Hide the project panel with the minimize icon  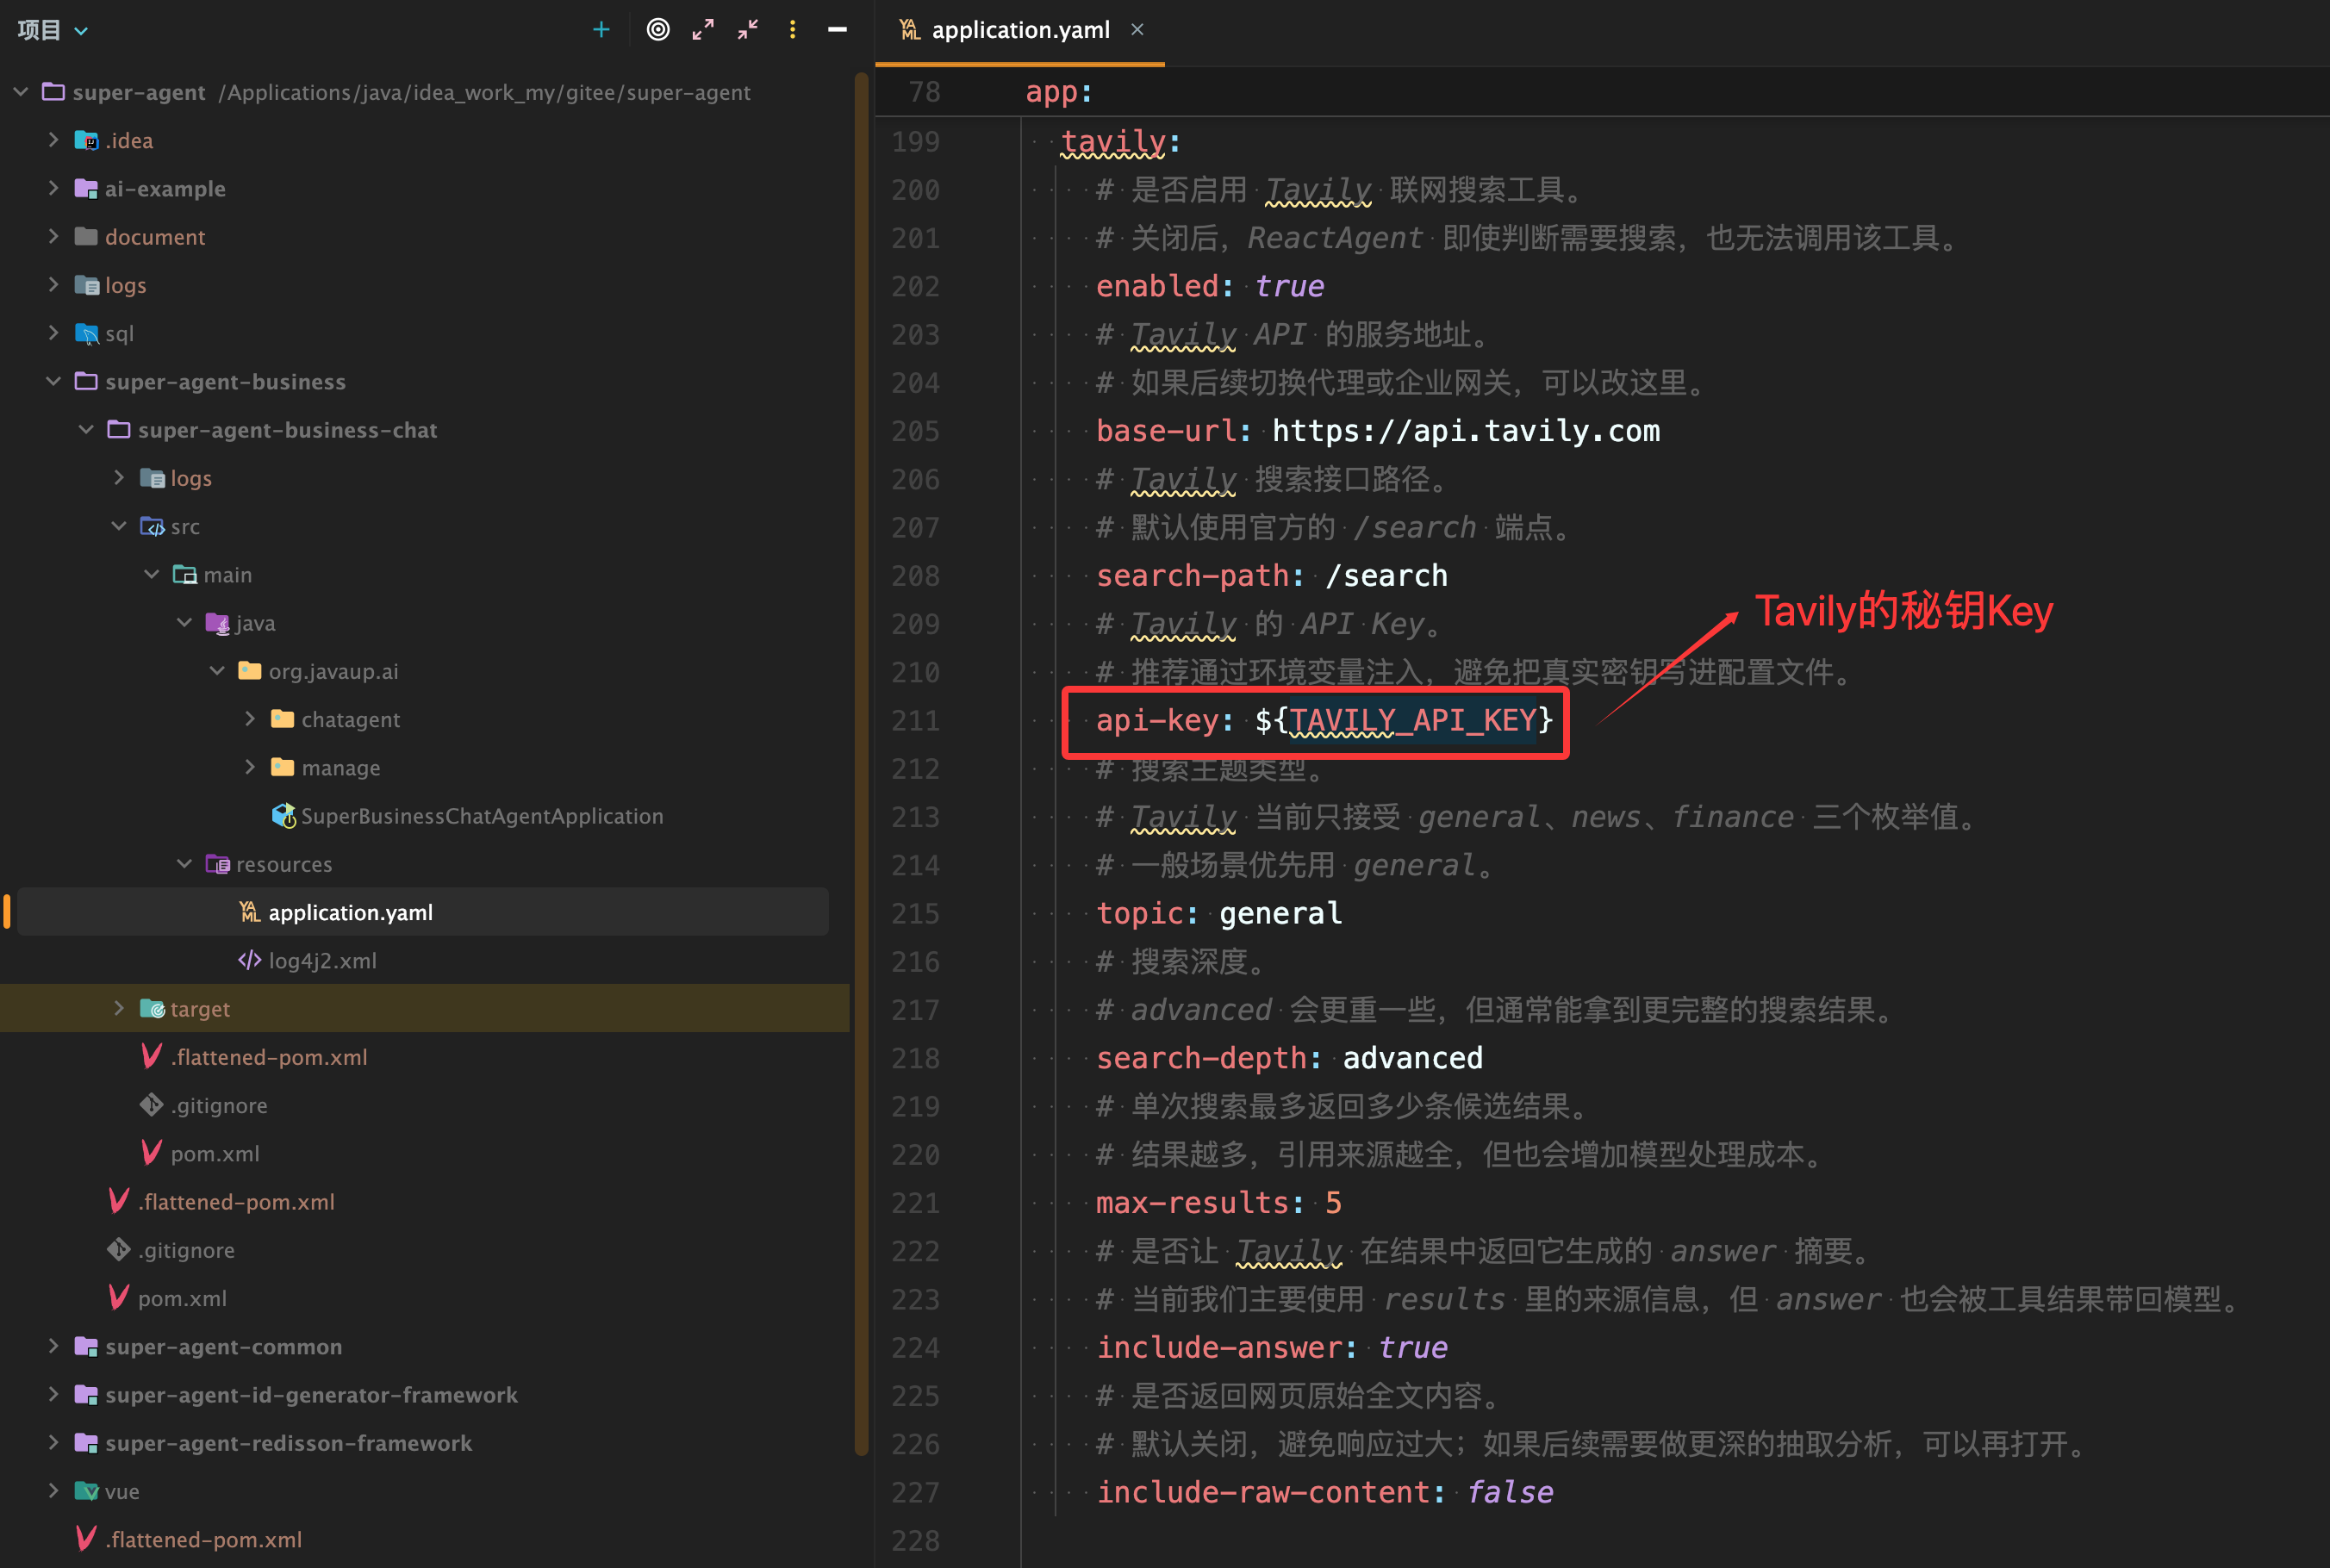coord(838,30)
